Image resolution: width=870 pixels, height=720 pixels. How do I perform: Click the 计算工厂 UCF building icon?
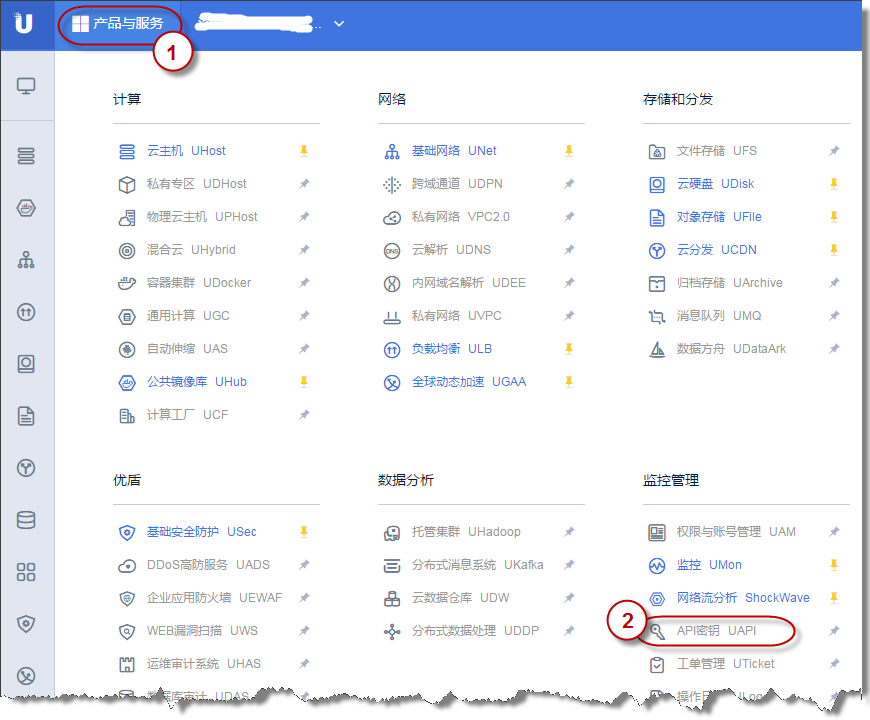click(x=127, y=415)
